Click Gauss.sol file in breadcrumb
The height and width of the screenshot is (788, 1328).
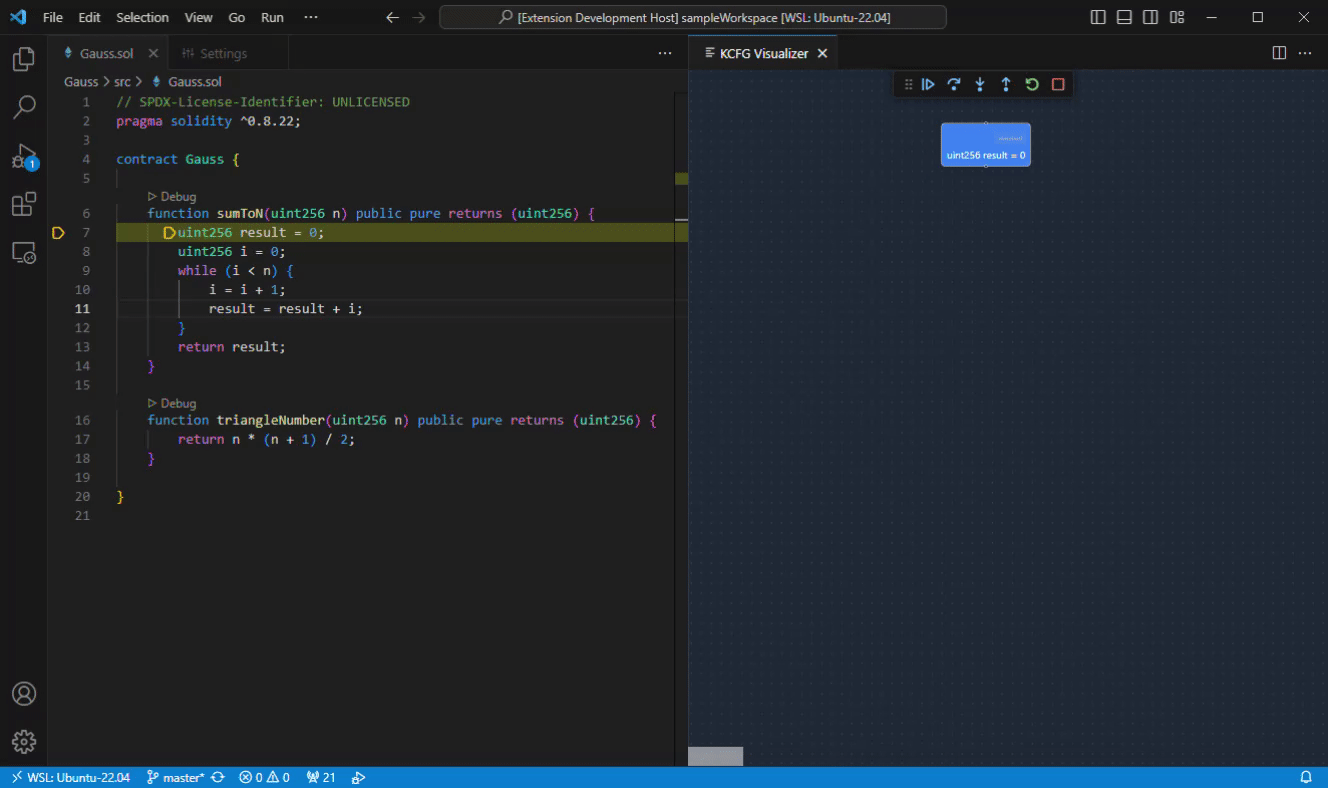point(195,82)
